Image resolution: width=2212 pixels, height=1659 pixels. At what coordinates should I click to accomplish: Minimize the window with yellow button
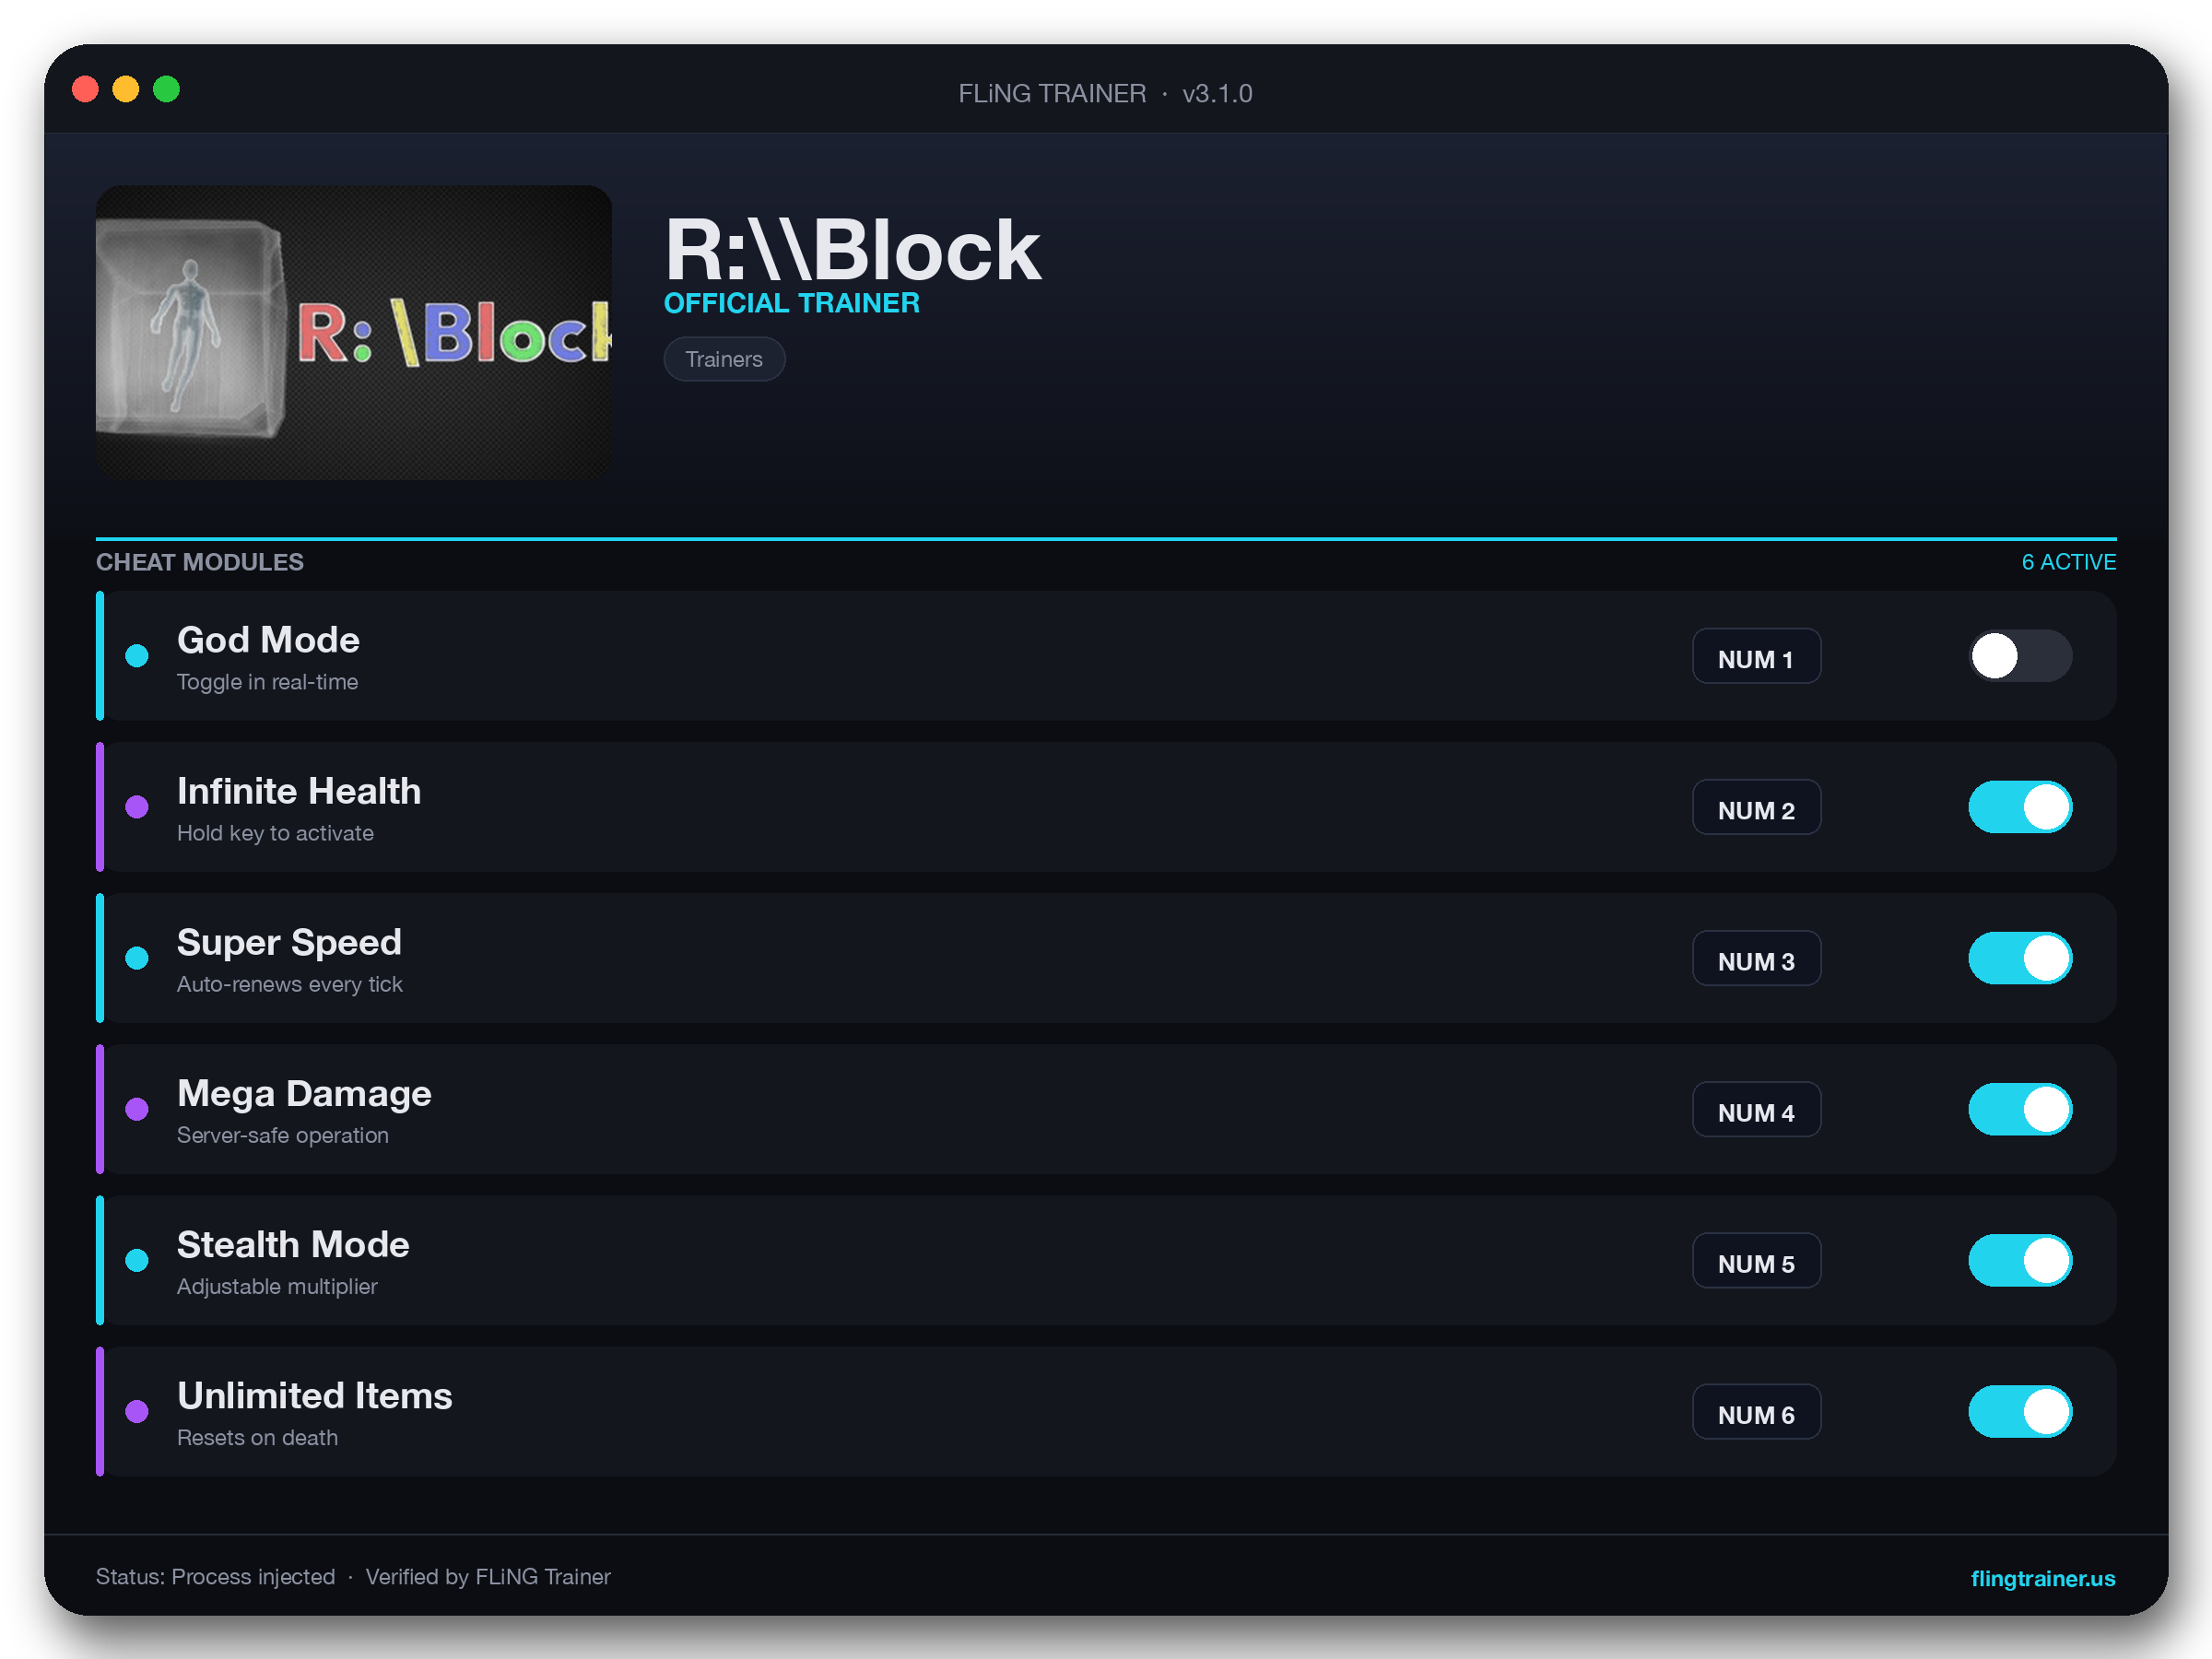125,89
